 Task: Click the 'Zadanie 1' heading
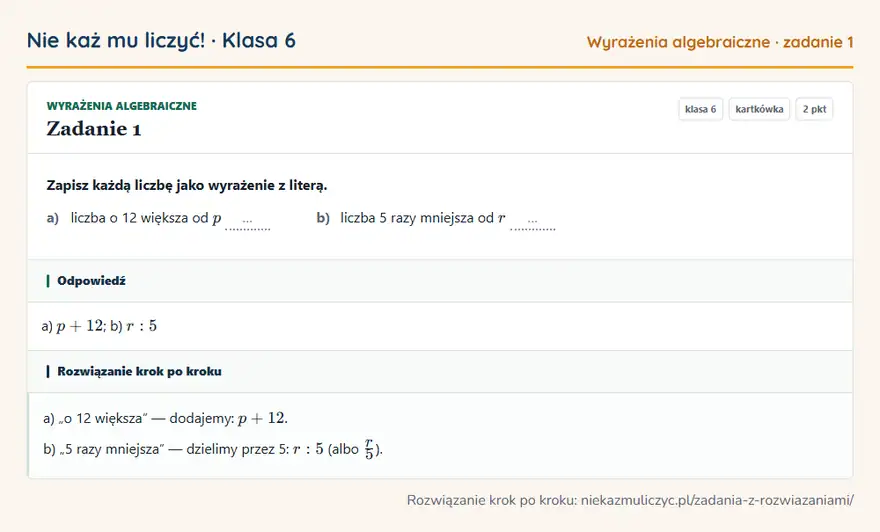[x=94, y=129]
